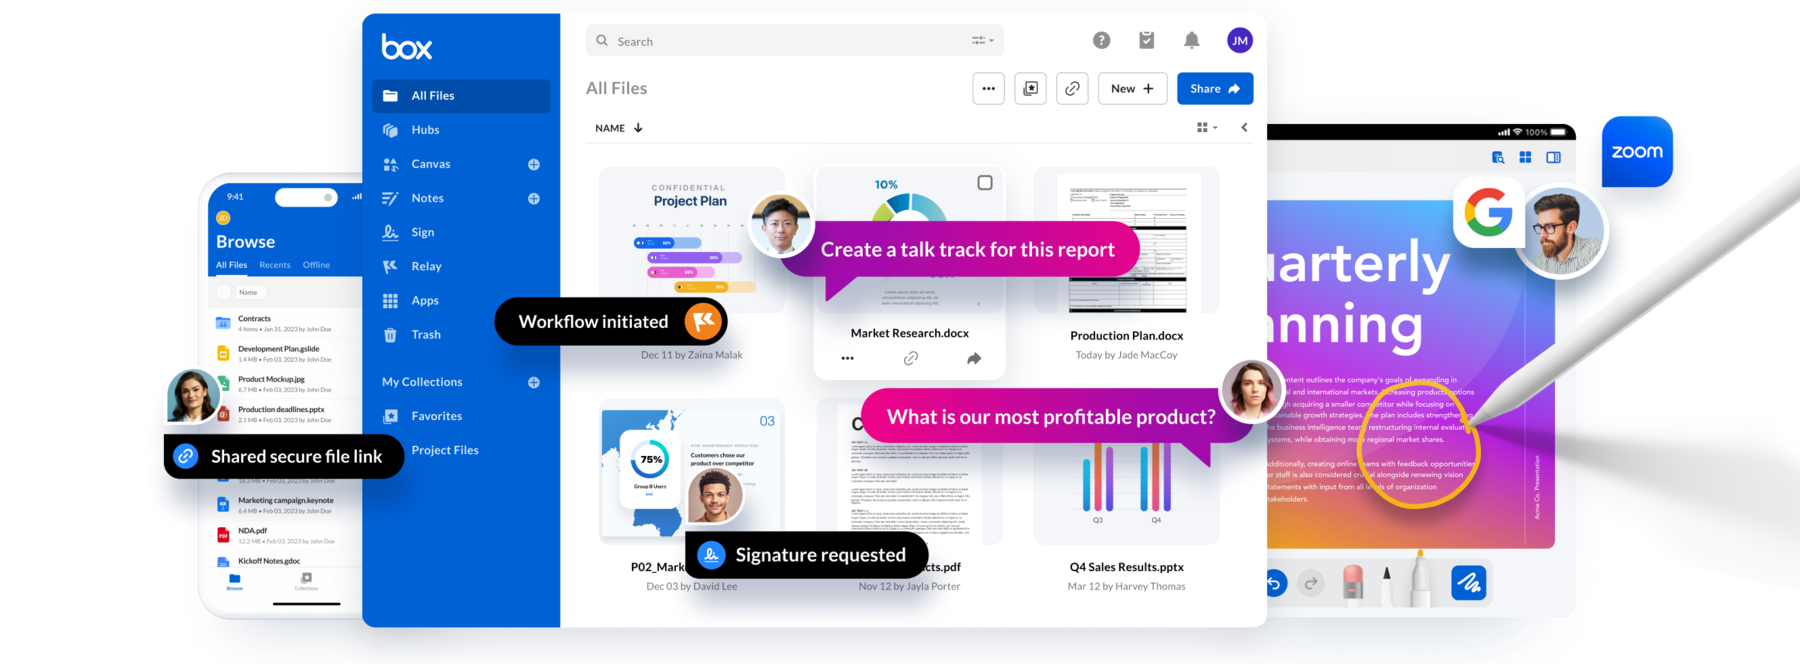The image size is (1800, 664).
Task: Switch to Recents tab on mobile
Action: click(275, 265)
